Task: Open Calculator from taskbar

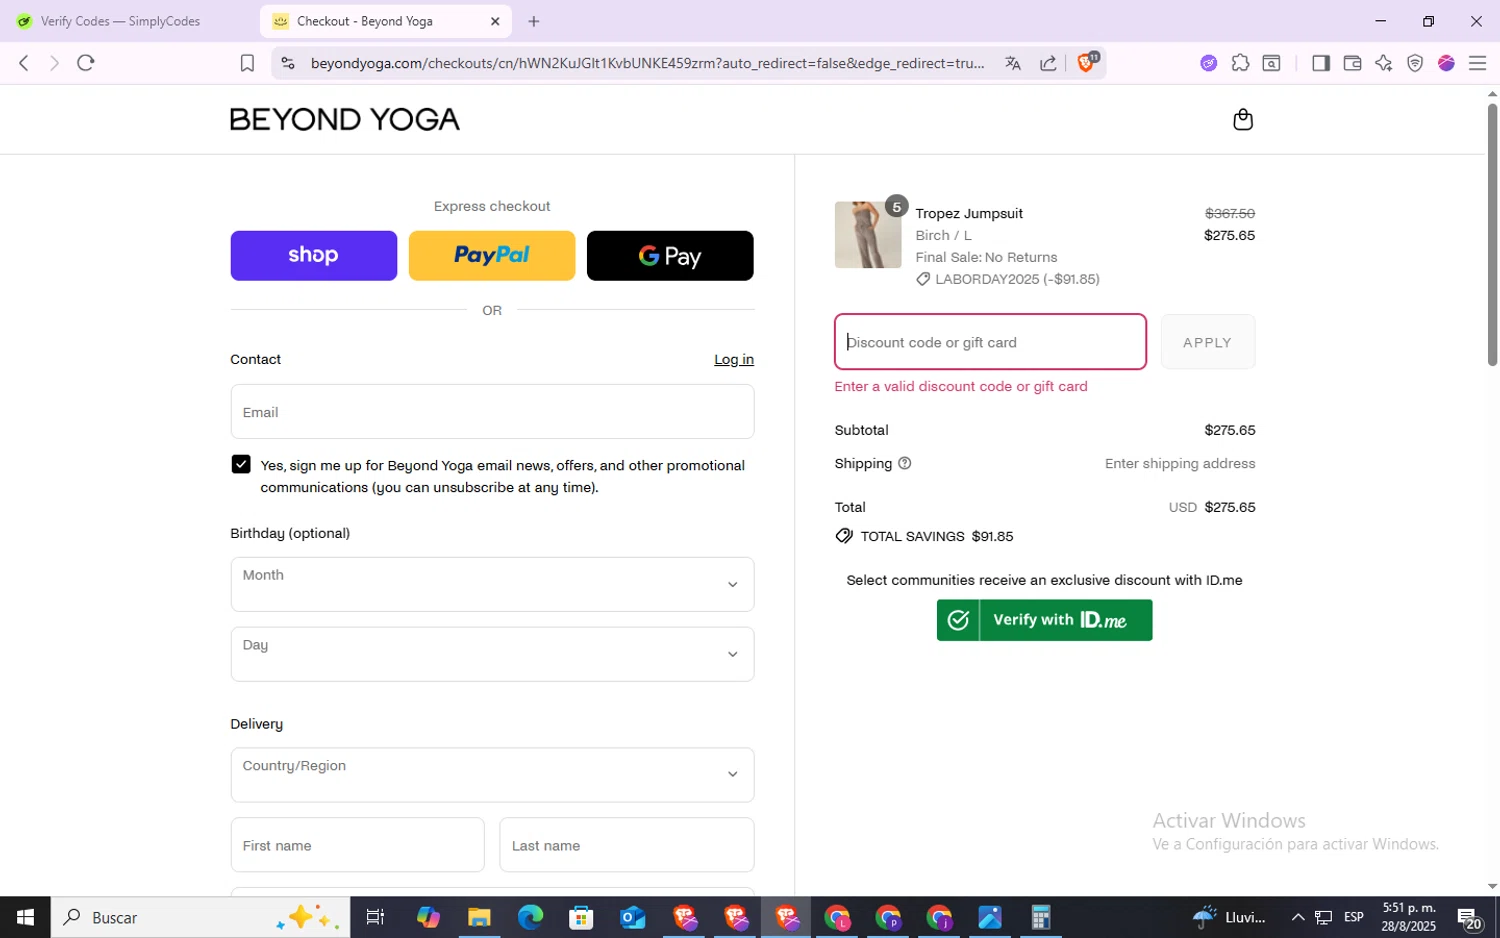Action: [1041, 917]
